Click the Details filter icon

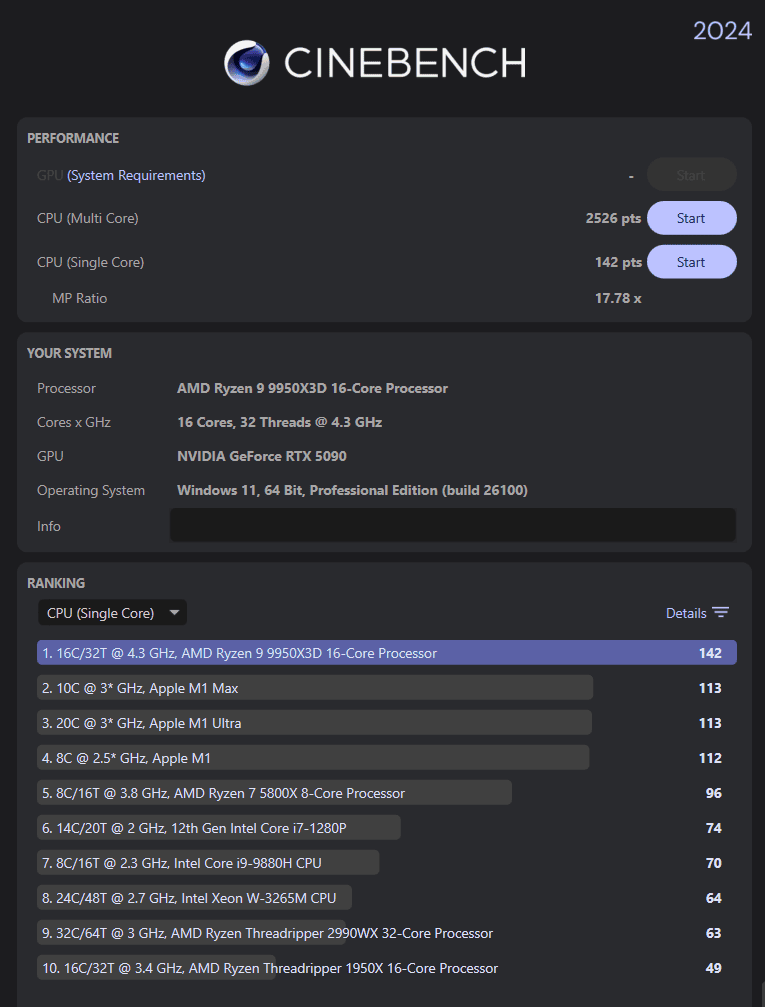coord(721,613)
